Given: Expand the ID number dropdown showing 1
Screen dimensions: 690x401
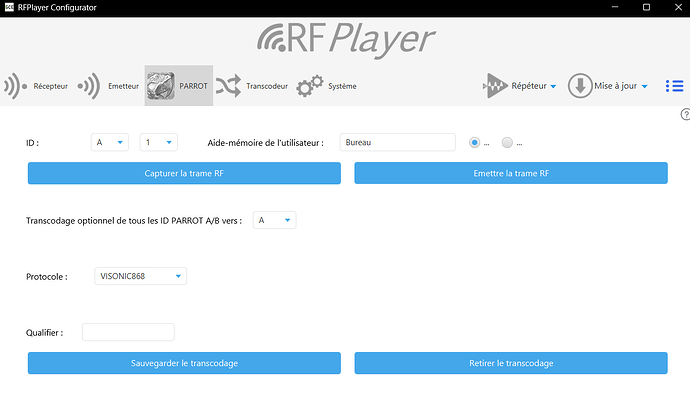Looking at the screenshot, I should tap(158, 143).
